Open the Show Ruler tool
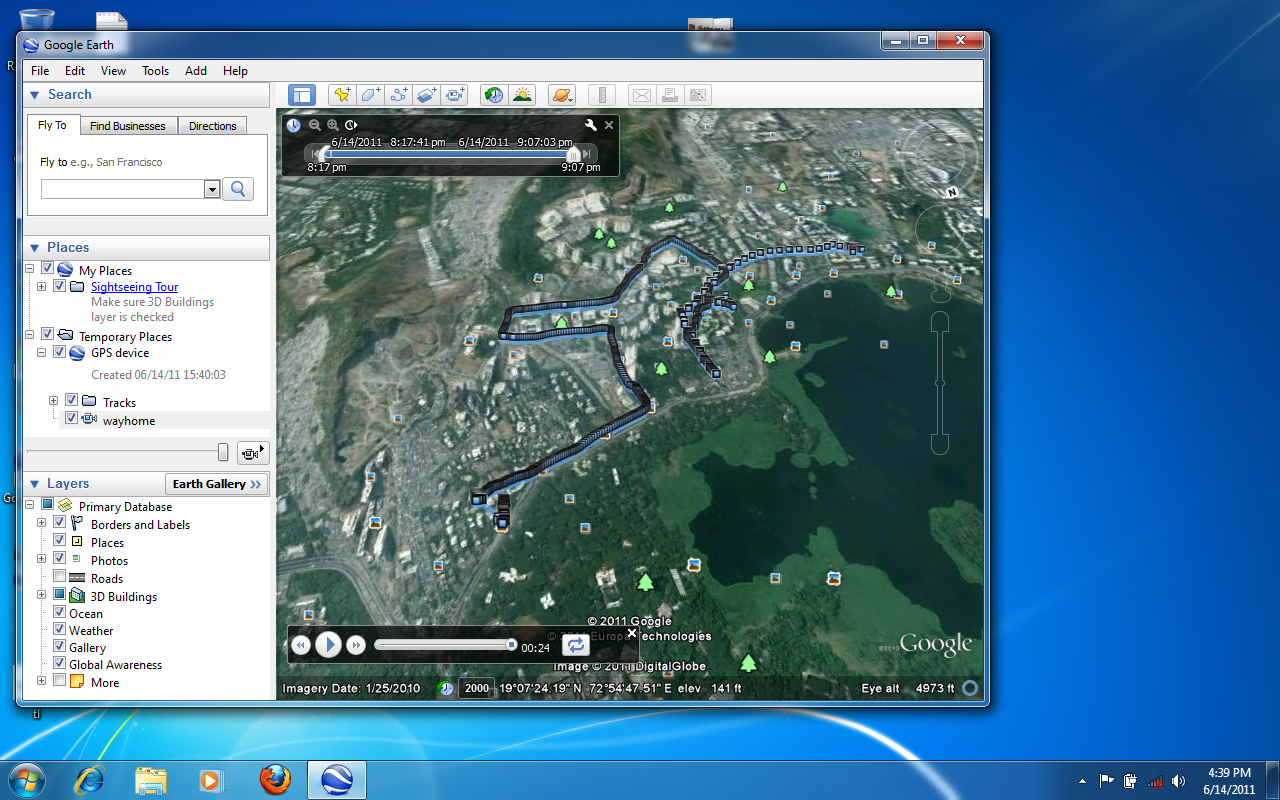 [602, 95]
